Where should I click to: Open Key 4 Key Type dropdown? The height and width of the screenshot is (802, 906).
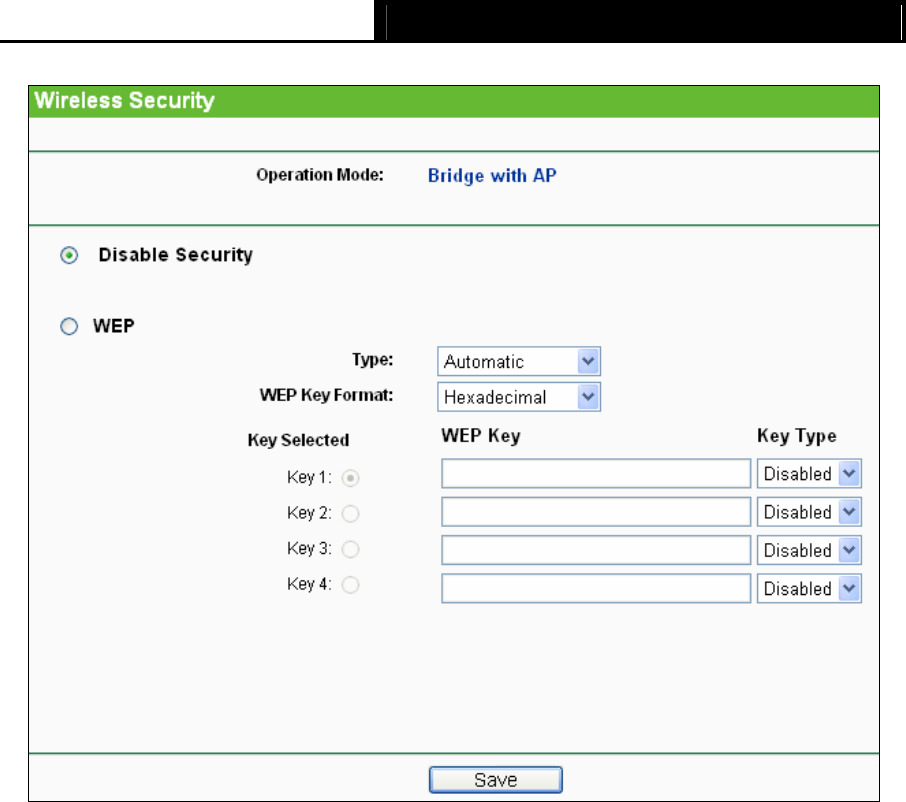(x=809, y=588)
